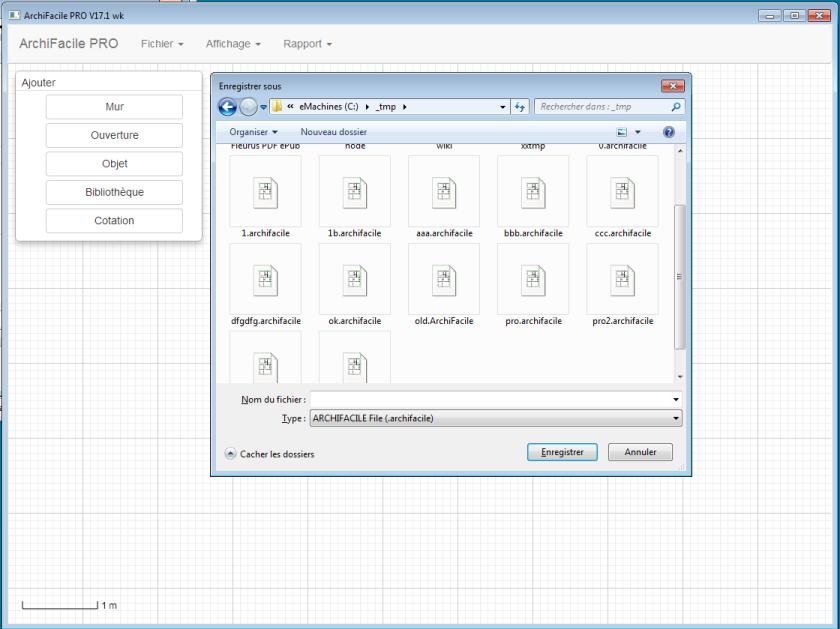
Task: Click the Cotation button
Action: [114, 220]
